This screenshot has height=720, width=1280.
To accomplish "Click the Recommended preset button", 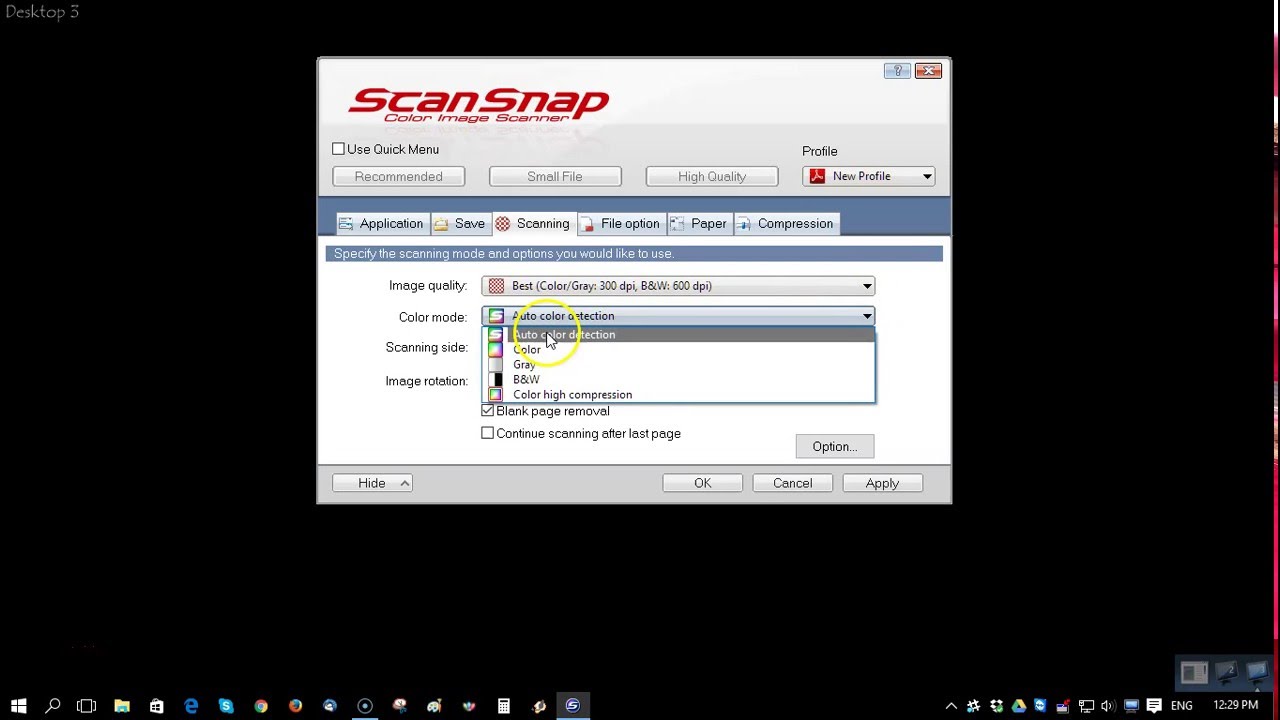I will pos(398,177).
